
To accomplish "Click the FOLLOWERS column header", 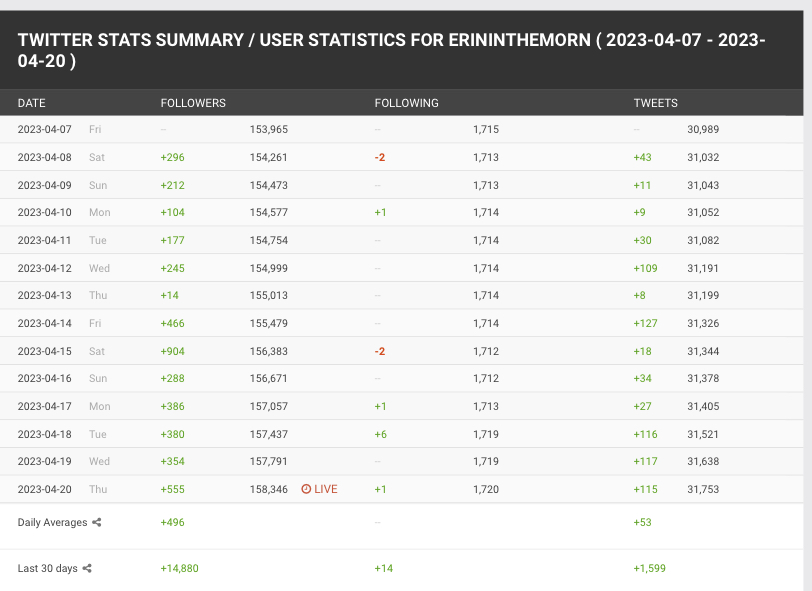I will click(x=193, y=103).
